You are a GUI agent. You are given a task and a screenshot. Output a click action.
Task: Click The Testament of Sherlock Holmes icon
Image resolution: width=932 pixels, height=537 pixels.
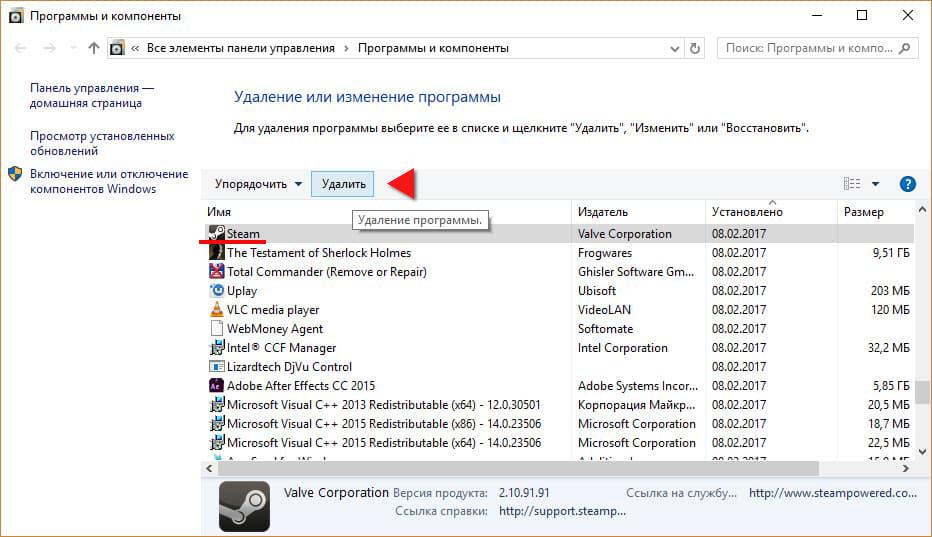tap(216, 252)
